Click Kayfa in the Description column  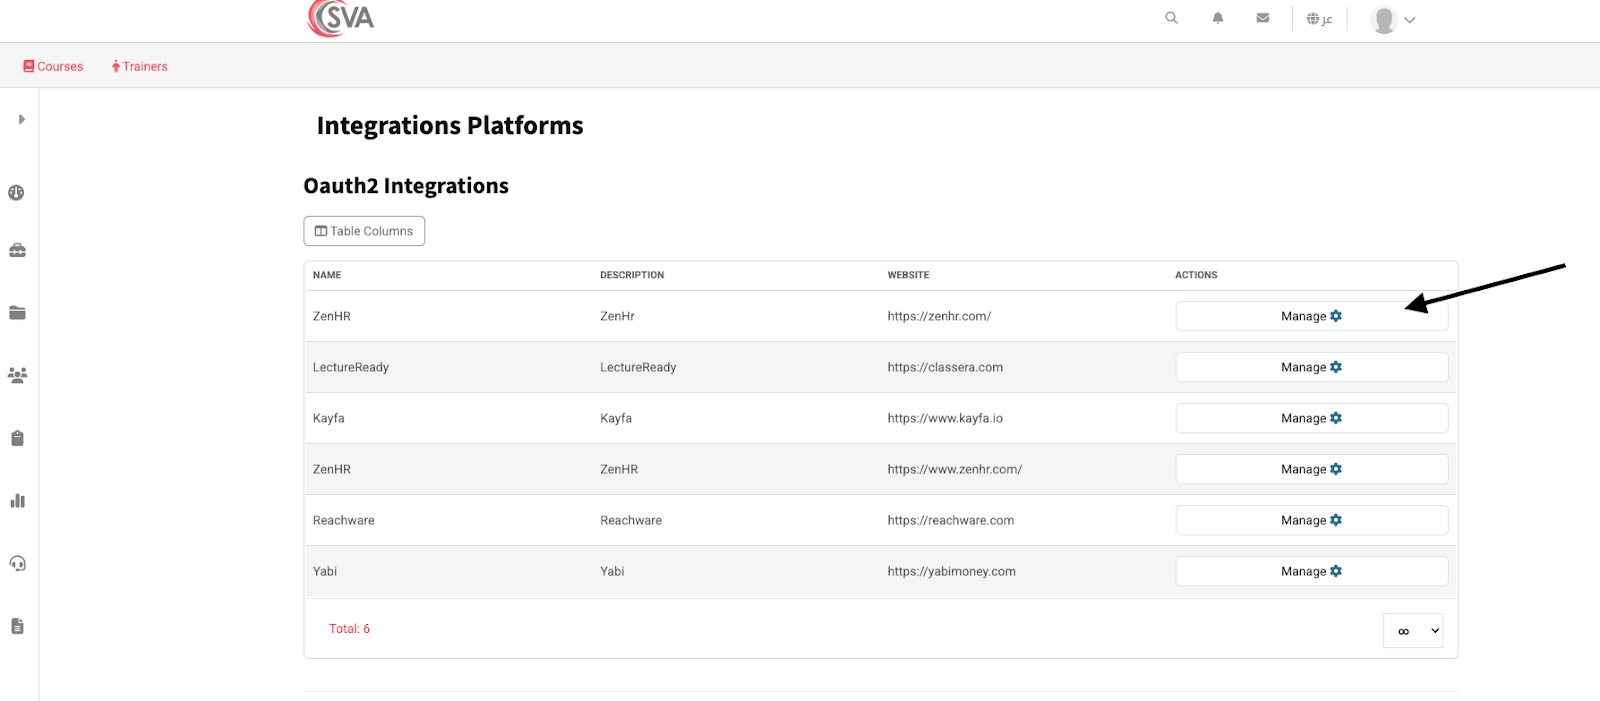click(x=616, y=418)
